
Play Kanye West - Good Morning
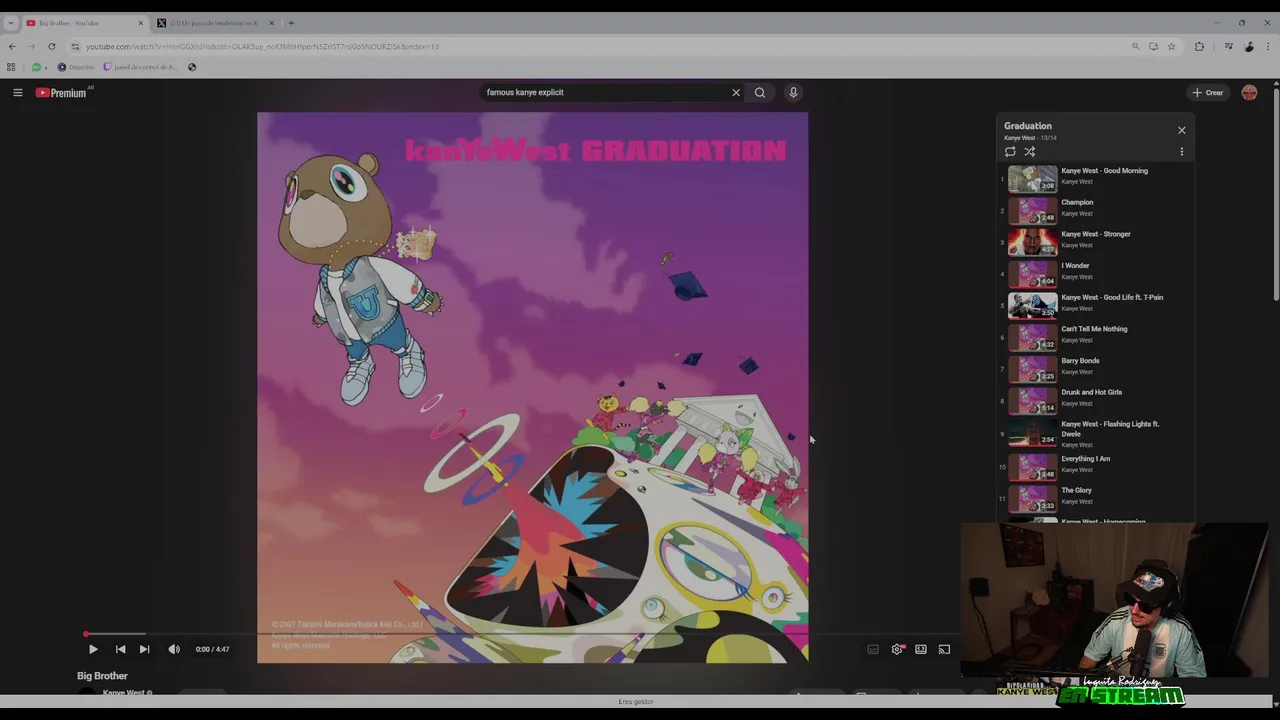pos(1096,178)
